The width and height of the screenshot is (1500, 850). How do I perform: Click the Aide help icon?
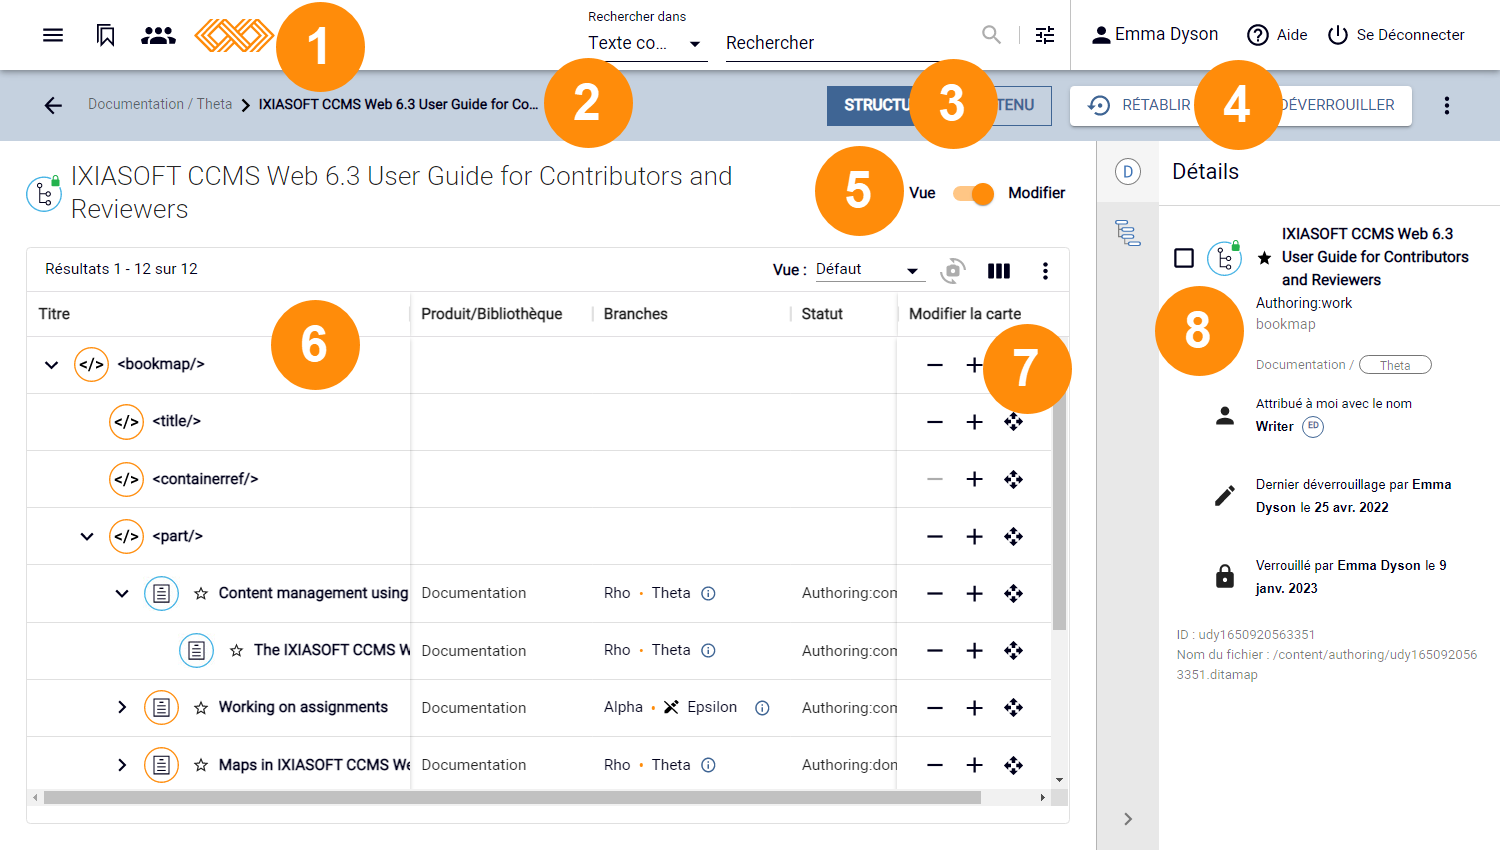[1258, 35]
